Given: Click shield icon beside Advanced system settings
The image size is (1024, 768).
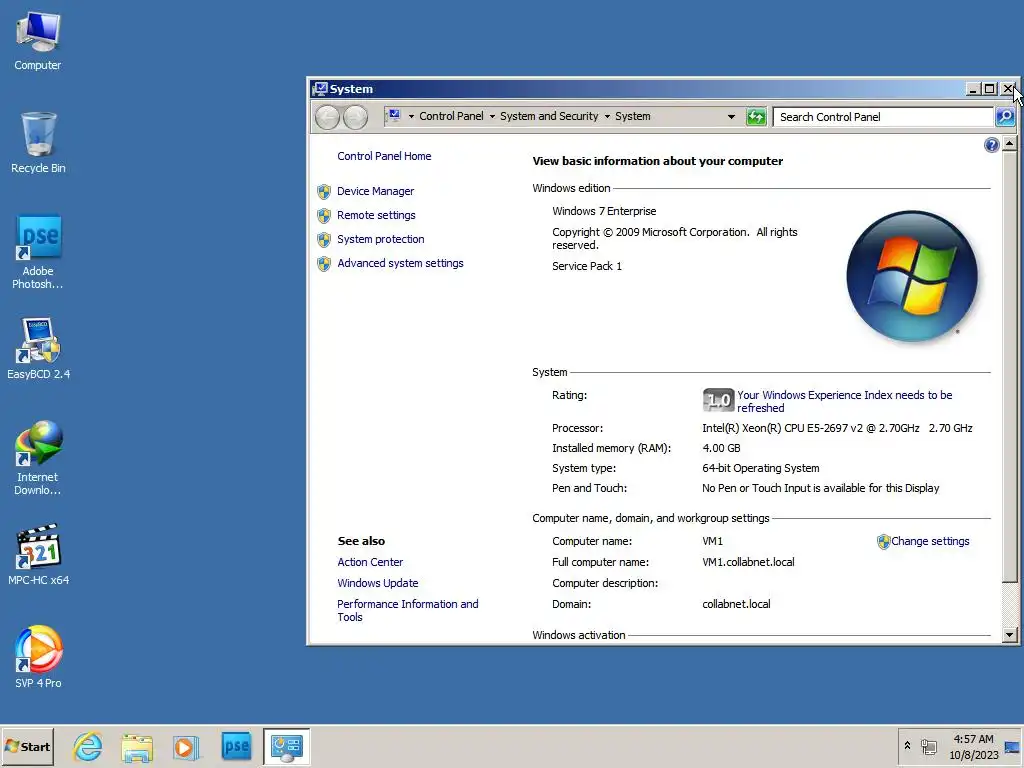Looking at the screenshot, I should [324, 264].
